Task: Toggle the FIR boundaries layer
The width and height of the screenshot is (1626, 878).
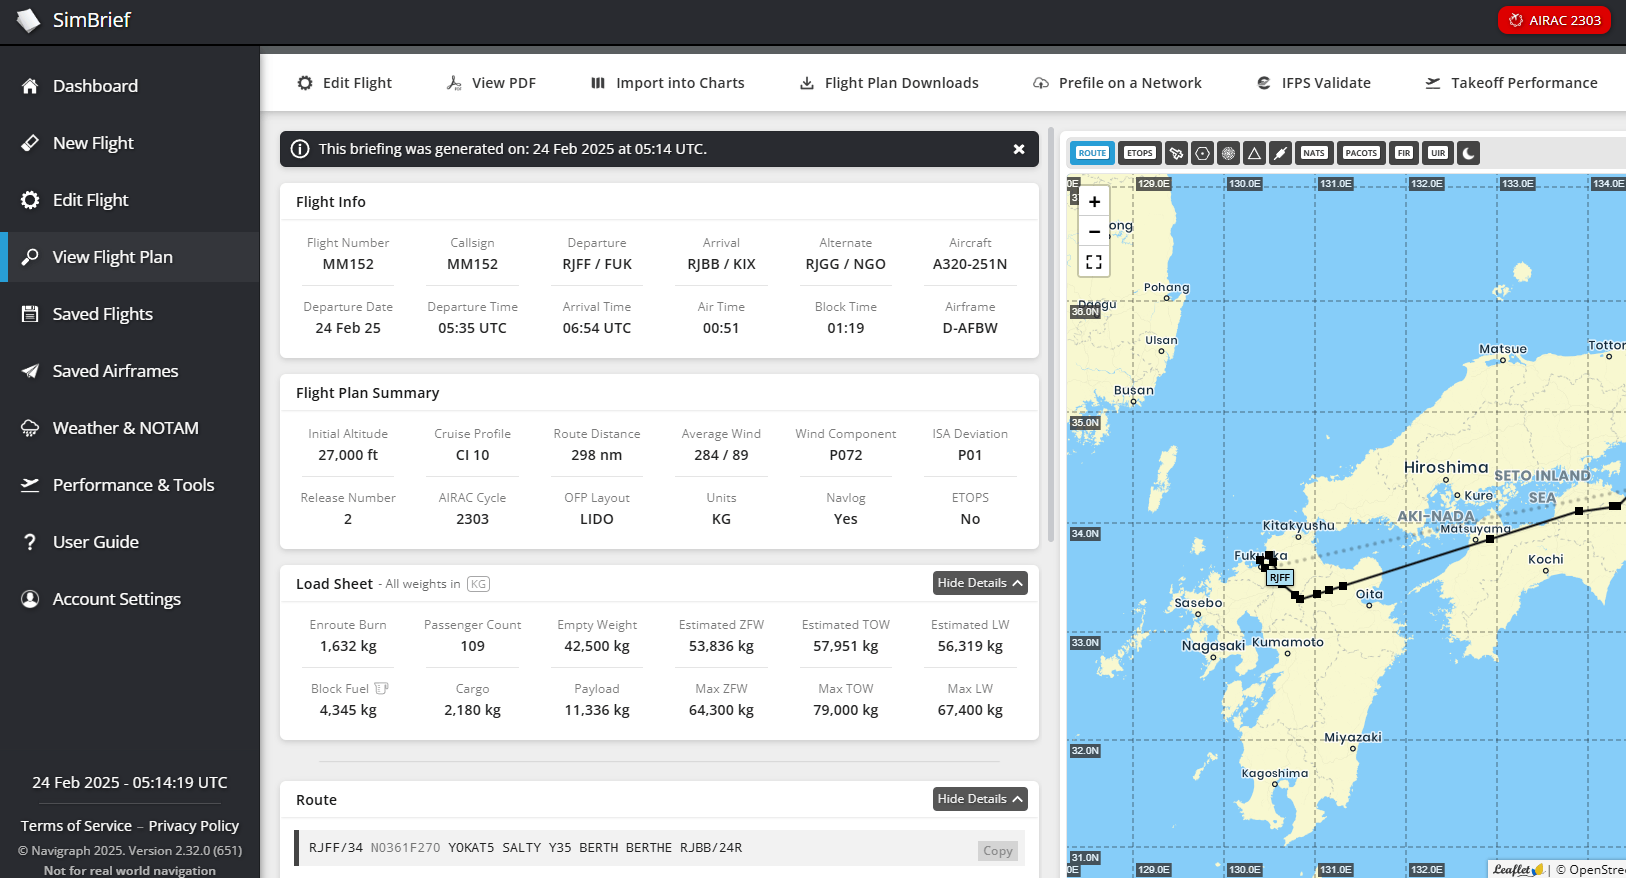Action: tap(1404, 153)
